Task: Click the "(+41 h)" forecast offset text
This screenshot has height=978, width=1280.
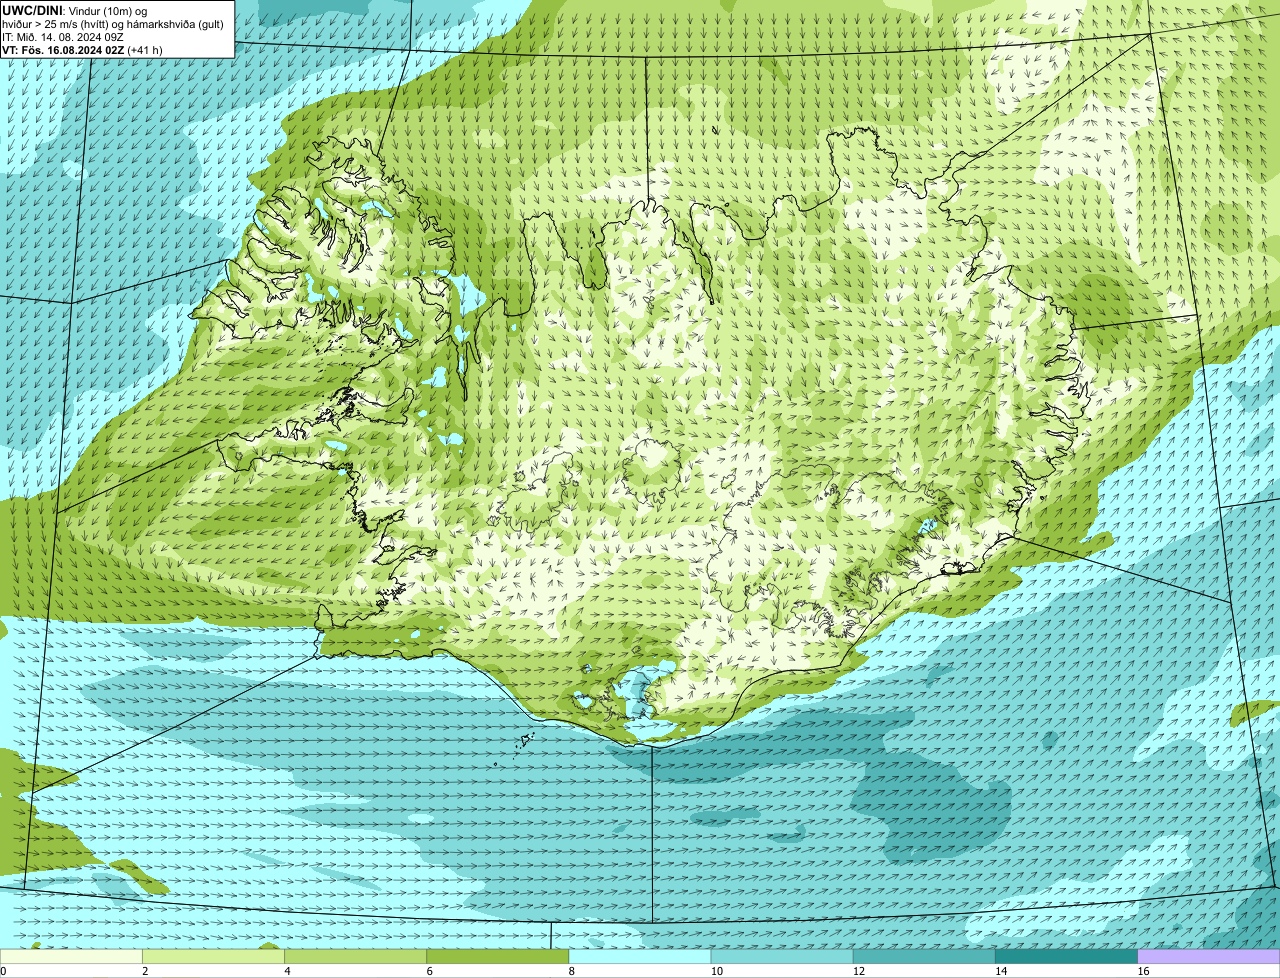Action: (x=145, y=50)
